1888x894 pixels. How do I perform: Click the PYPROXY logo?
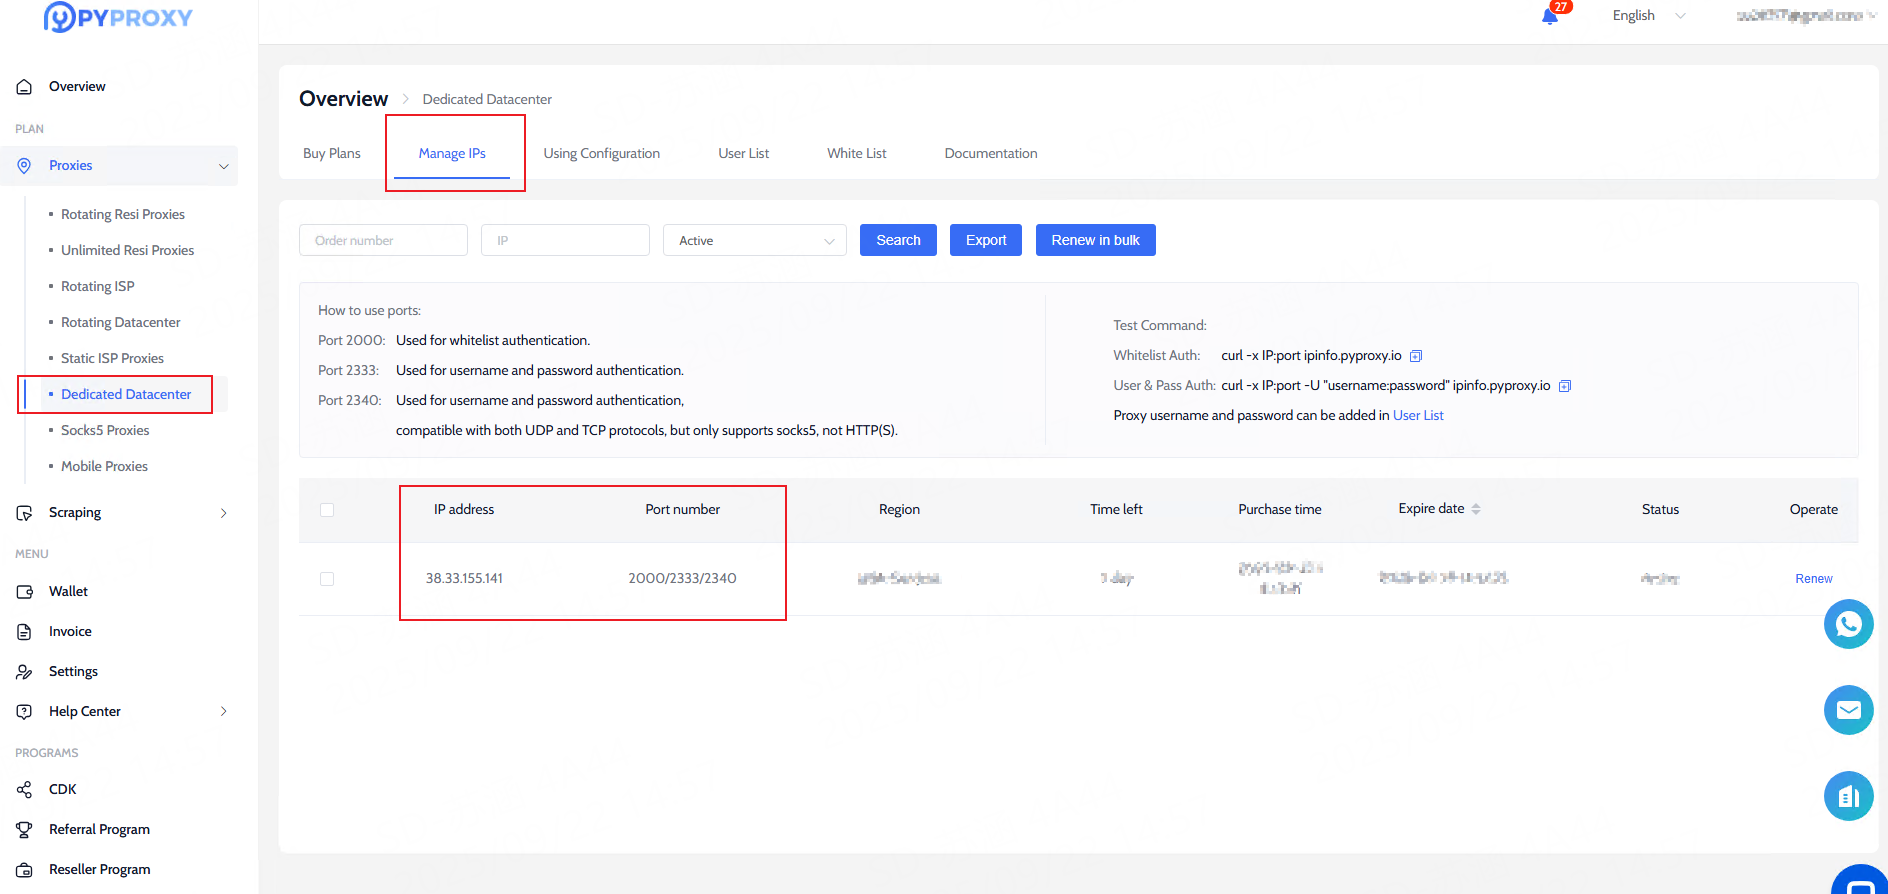pos(118,17)
